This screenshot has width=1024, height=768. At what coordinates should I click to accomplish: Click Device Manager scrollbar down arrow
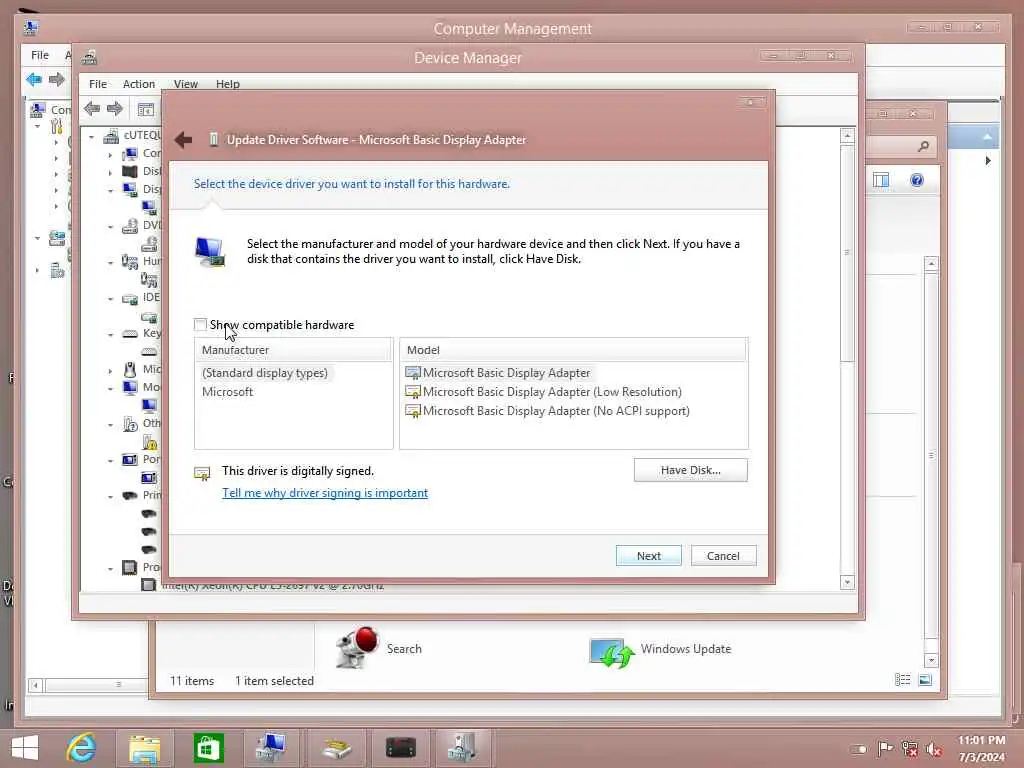click(x=847, y=582)
